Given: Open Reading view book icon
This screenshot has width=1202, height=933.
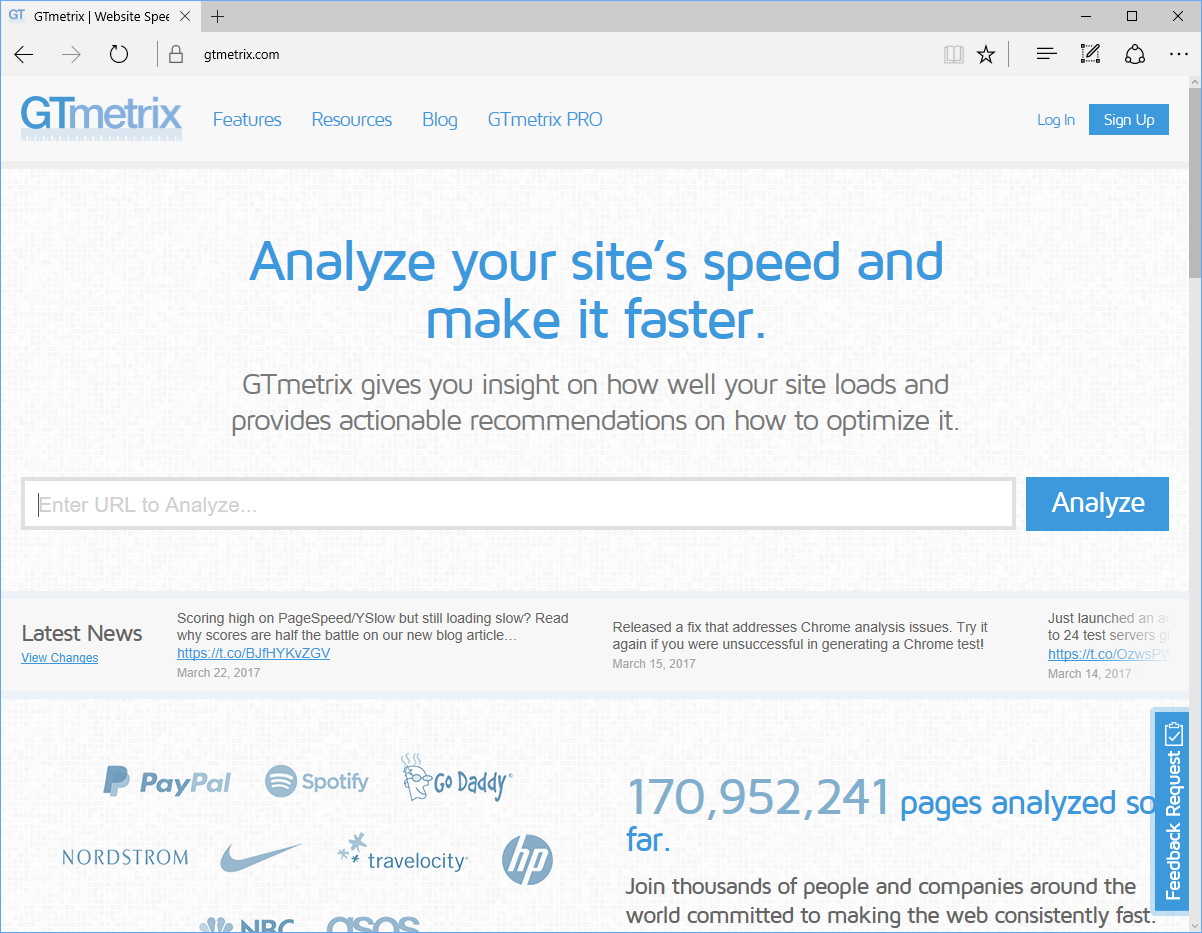Looking at the screenshot, I should point(953,55).
